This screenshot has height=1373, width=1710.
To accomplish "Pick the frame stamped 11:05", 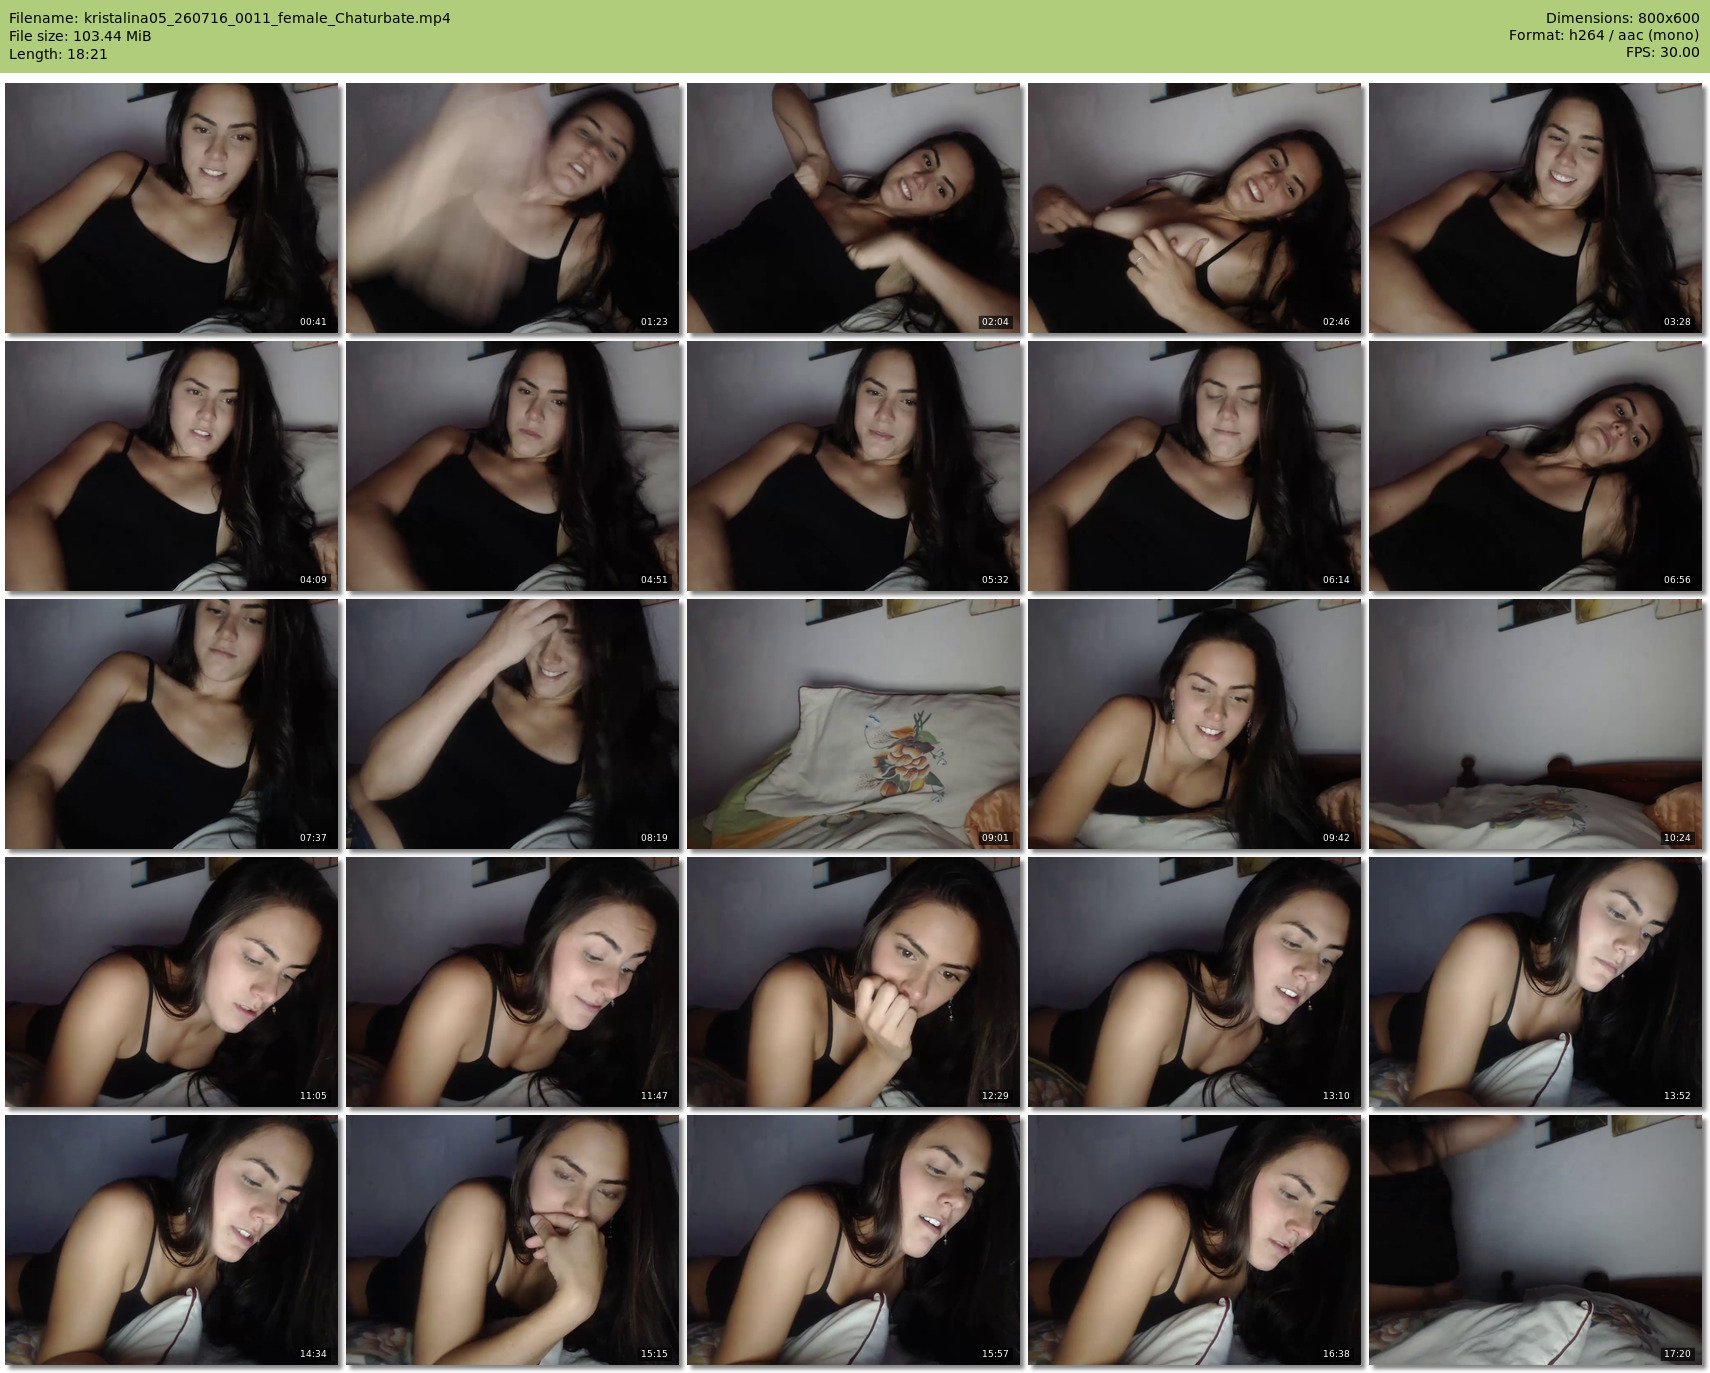I will (x=172, y=982).
